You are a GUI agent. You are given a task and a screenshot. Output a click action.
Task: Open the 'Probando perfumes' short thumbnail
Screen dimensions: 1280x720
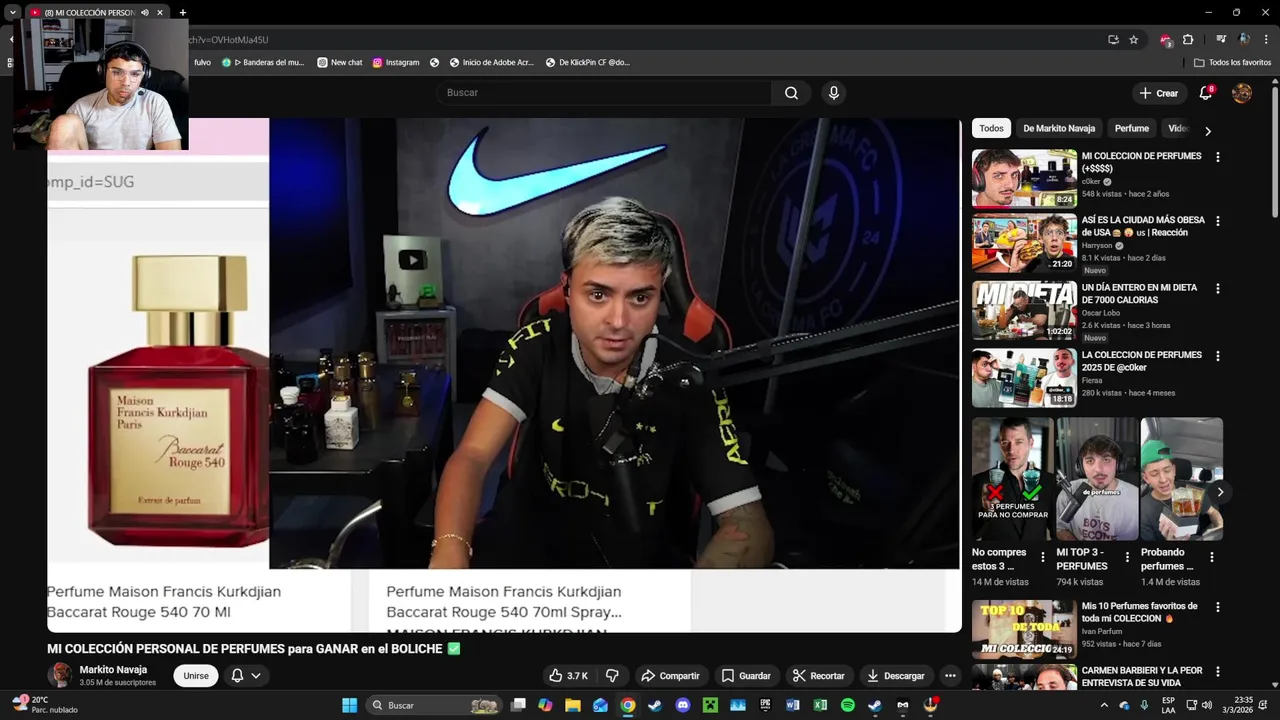1181,479
